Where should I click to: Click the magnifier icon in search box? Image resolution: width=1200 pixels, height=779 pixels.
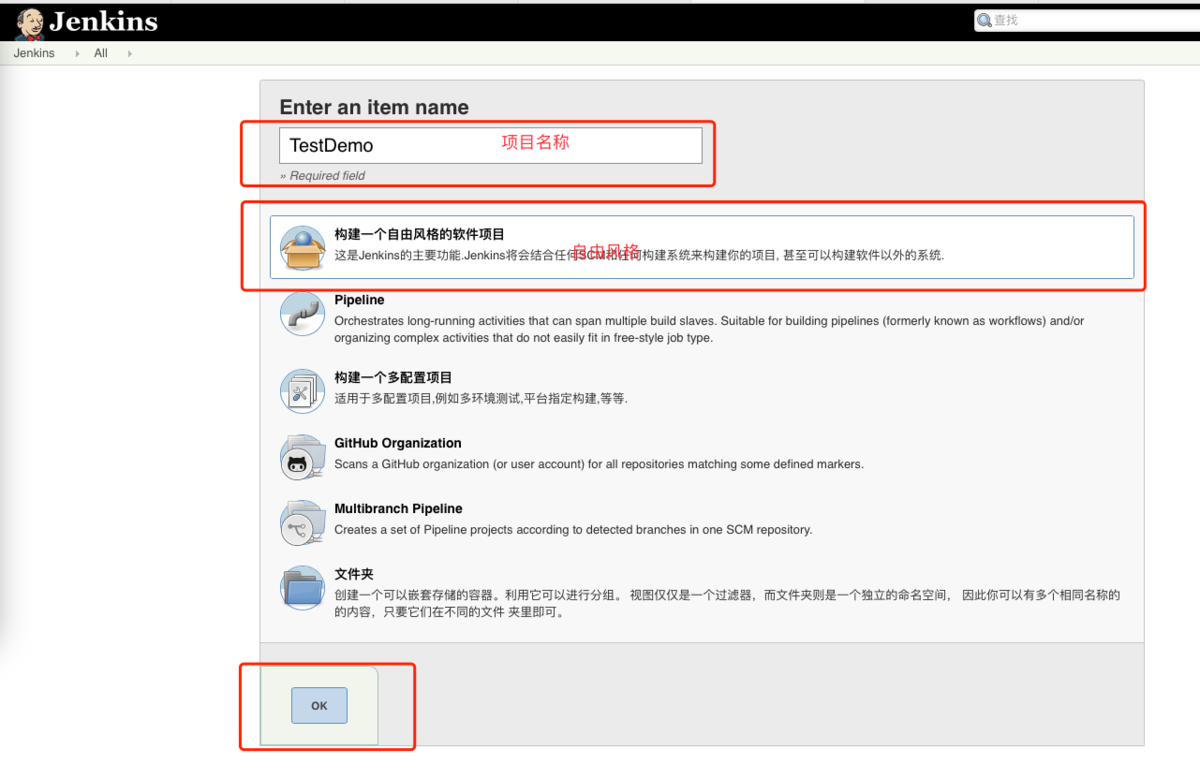pos(985,20)
